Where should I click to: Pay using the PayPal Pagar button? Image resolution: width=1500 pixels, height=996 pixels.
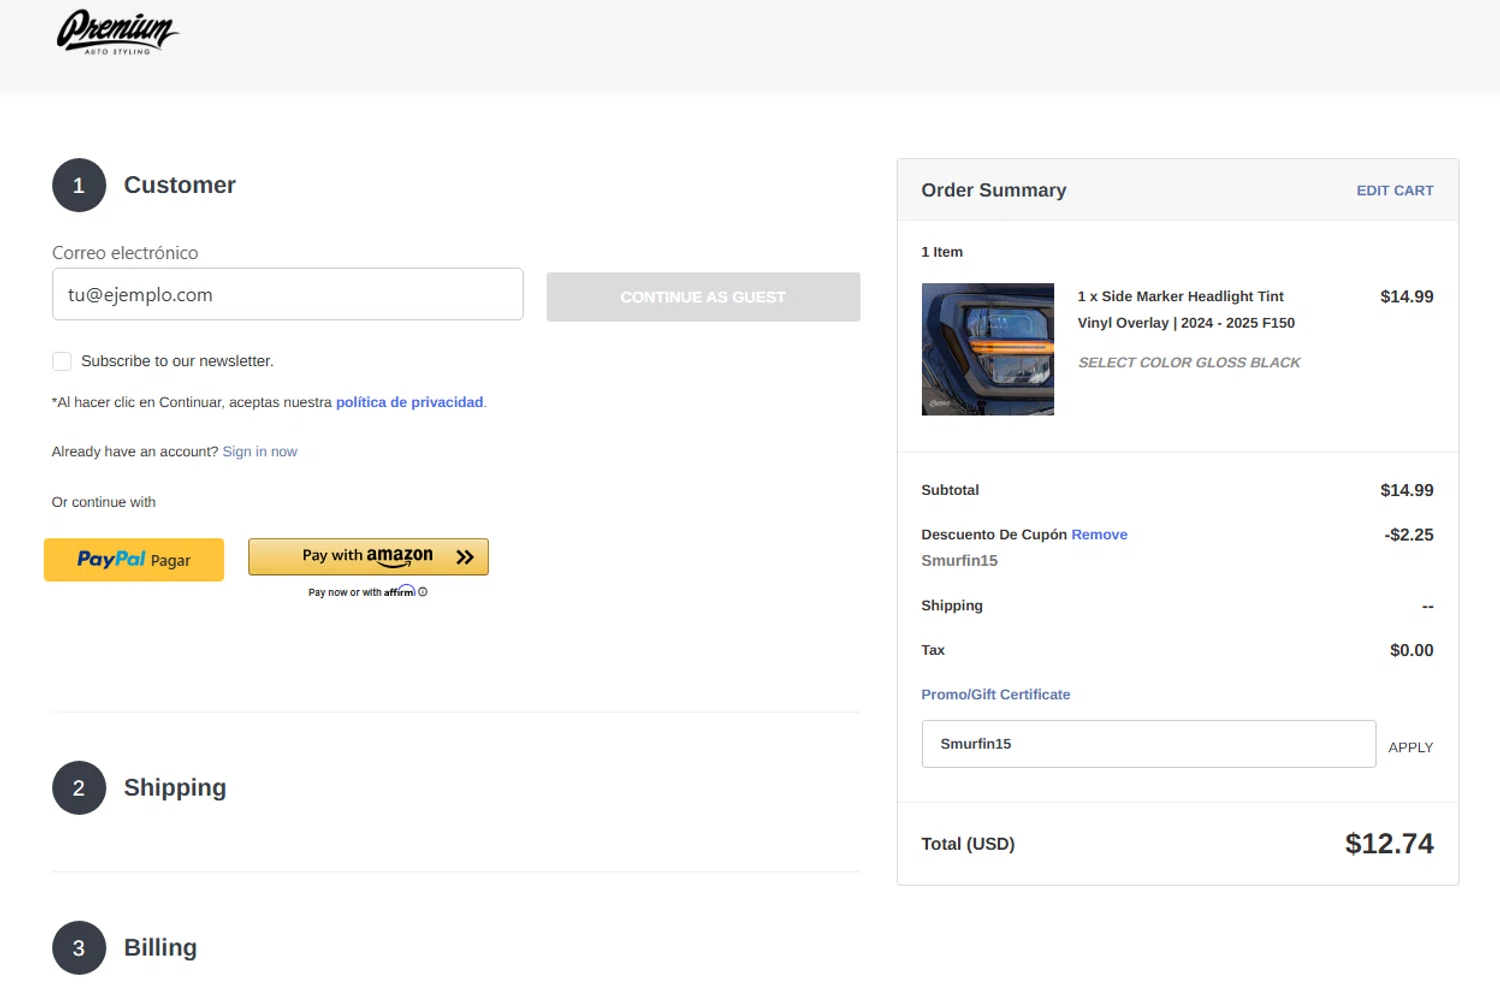click(x=134, y=560)
